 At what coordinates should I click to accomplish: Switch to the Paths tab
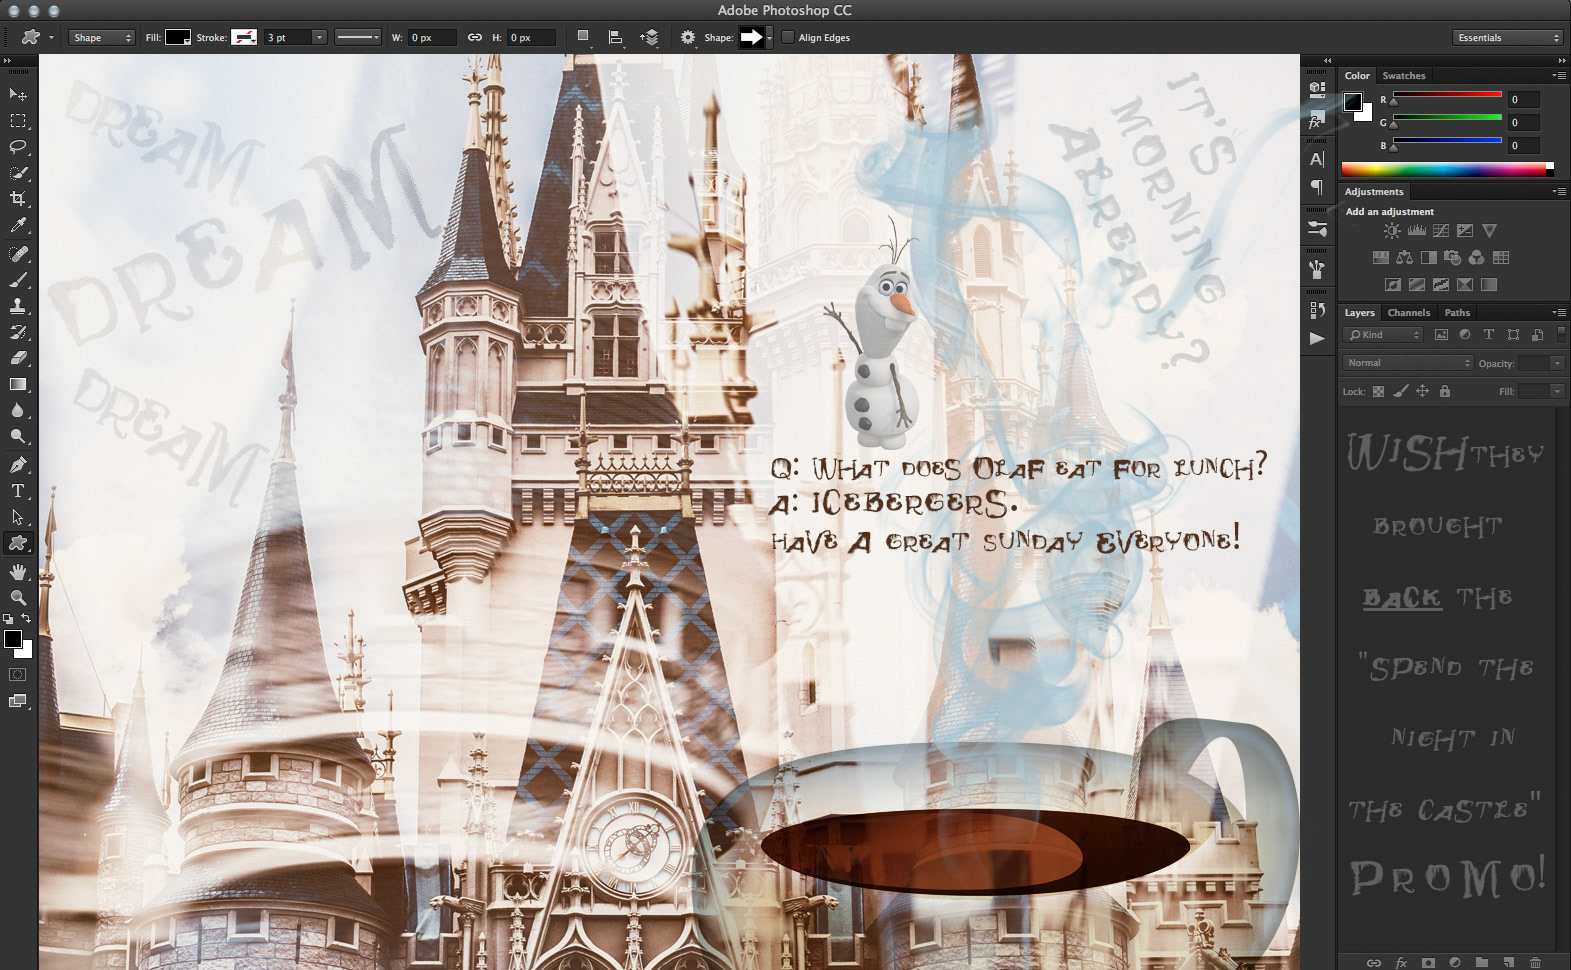pyautogui.click(x=1457, y=313)
